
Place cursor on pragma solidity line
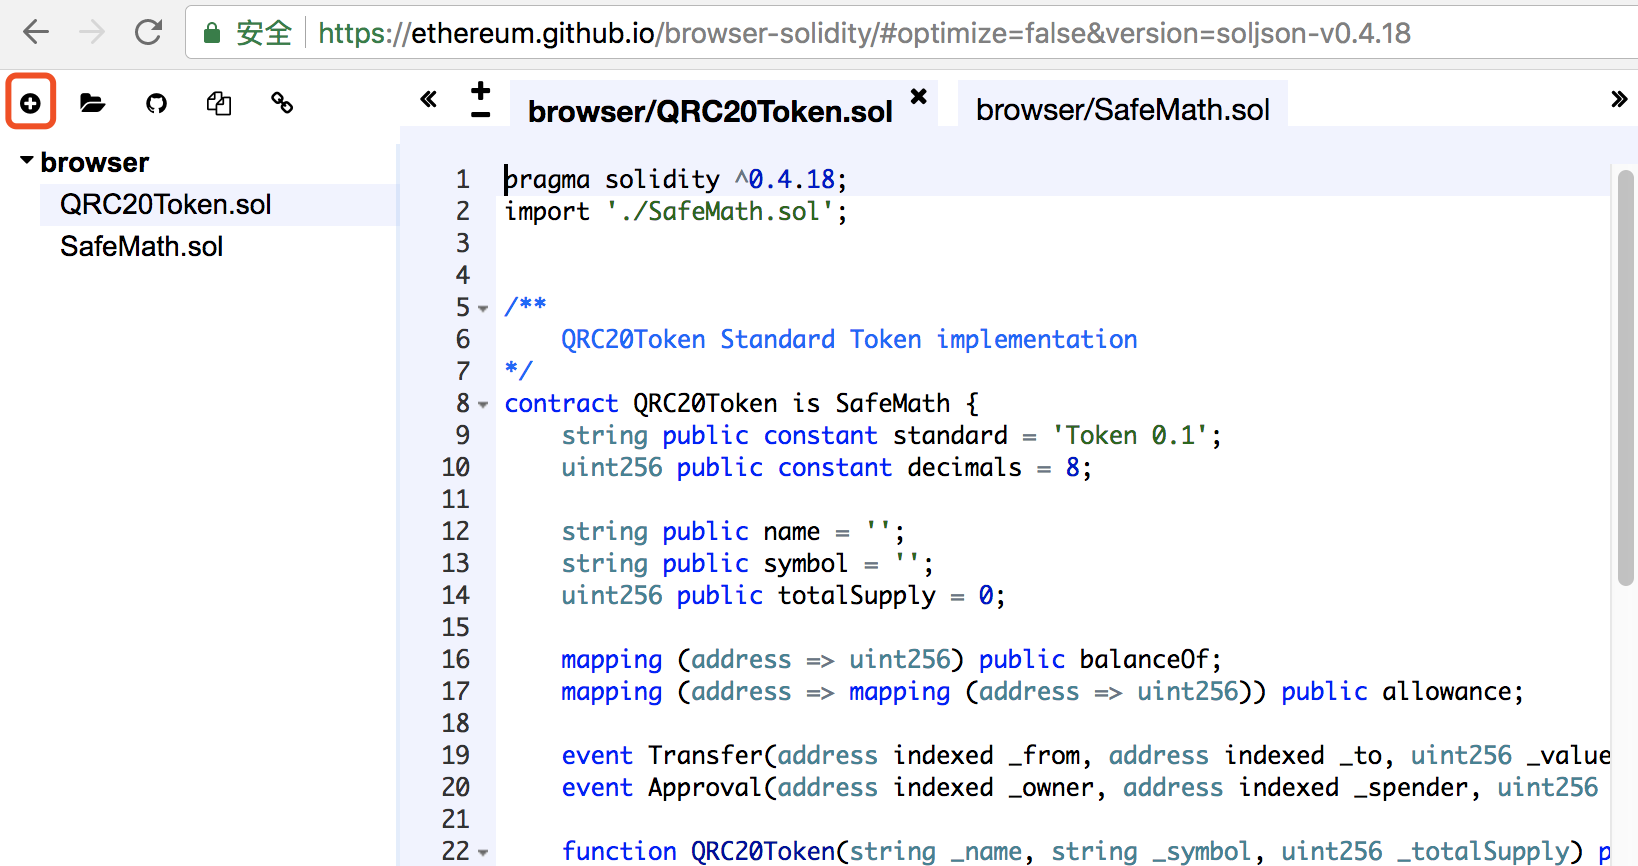tap(675, 179)
